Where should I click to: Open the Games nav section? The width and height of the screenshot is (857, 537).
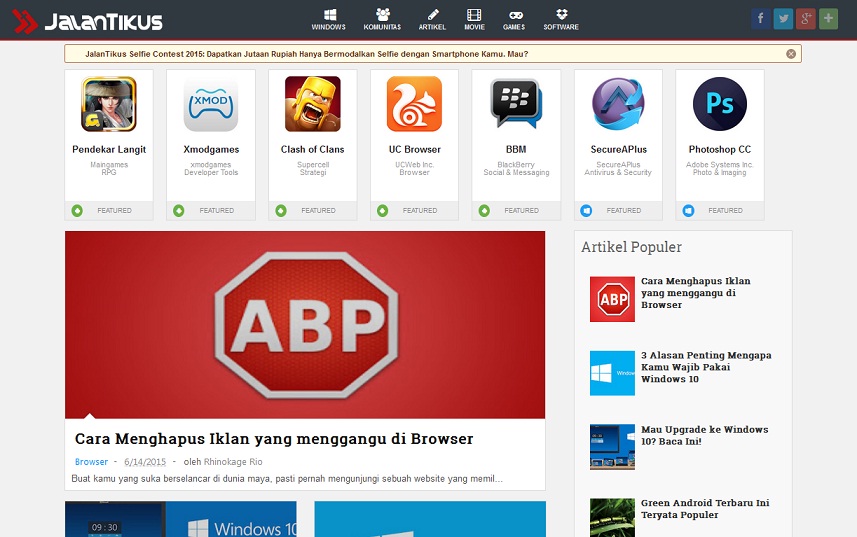click(514, 20)
